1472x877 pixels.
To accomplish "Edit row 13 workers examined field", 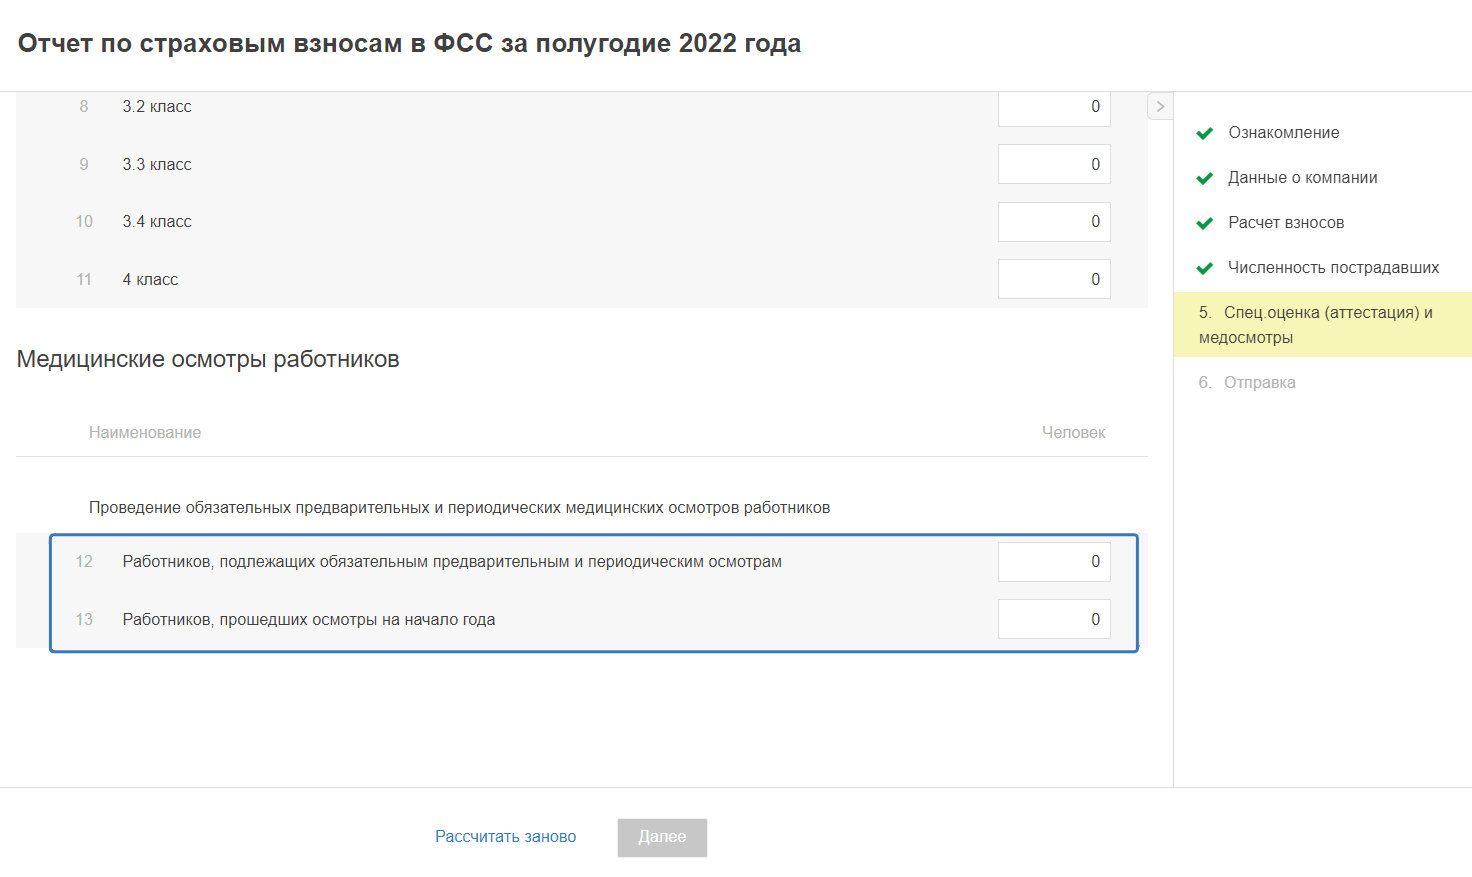I will point(1054,620).
